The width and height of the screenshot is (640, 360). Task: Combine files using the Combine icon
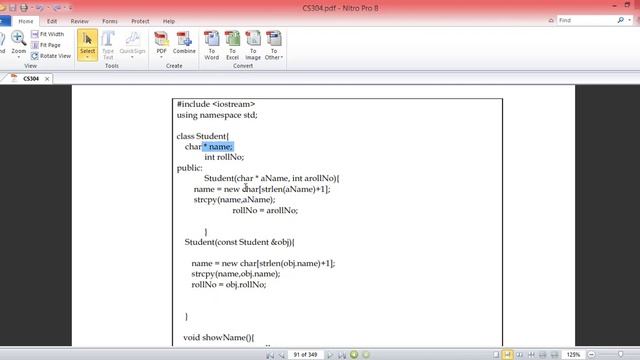pyautogui.click(x=184, y=42)
